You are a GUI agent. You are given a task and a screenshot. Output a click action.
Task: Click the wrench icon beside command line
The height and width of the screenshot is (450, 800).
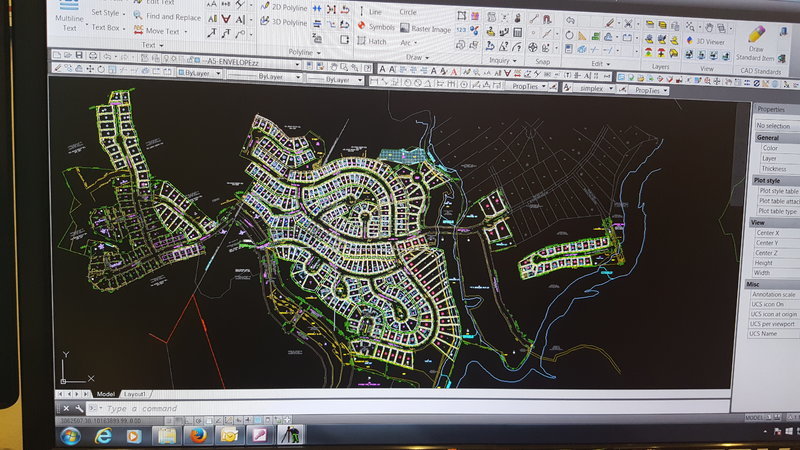[79, 408]
